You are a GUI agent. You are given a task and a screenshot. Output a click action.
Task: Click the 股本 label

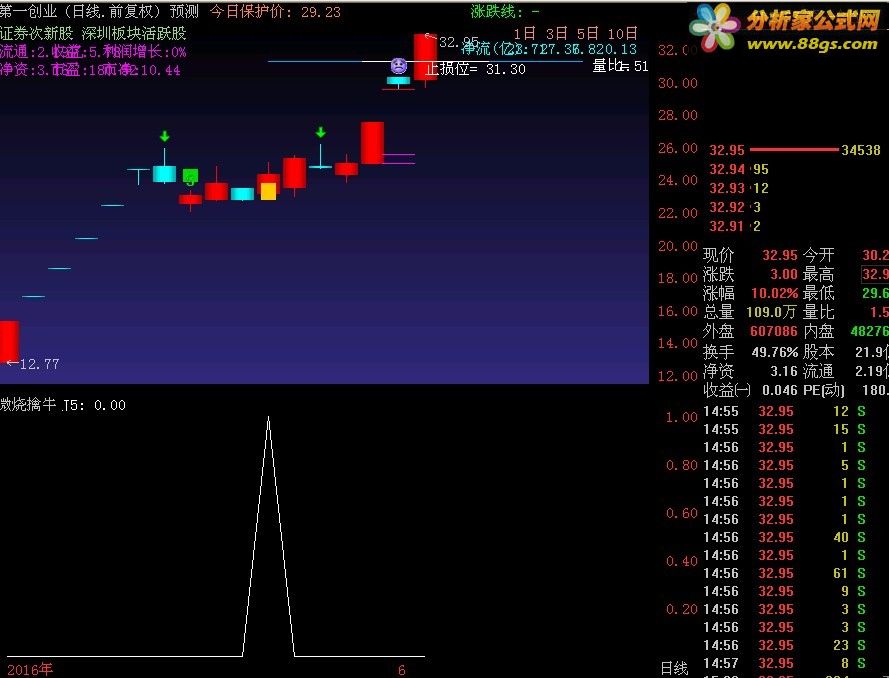coord(818,353)
